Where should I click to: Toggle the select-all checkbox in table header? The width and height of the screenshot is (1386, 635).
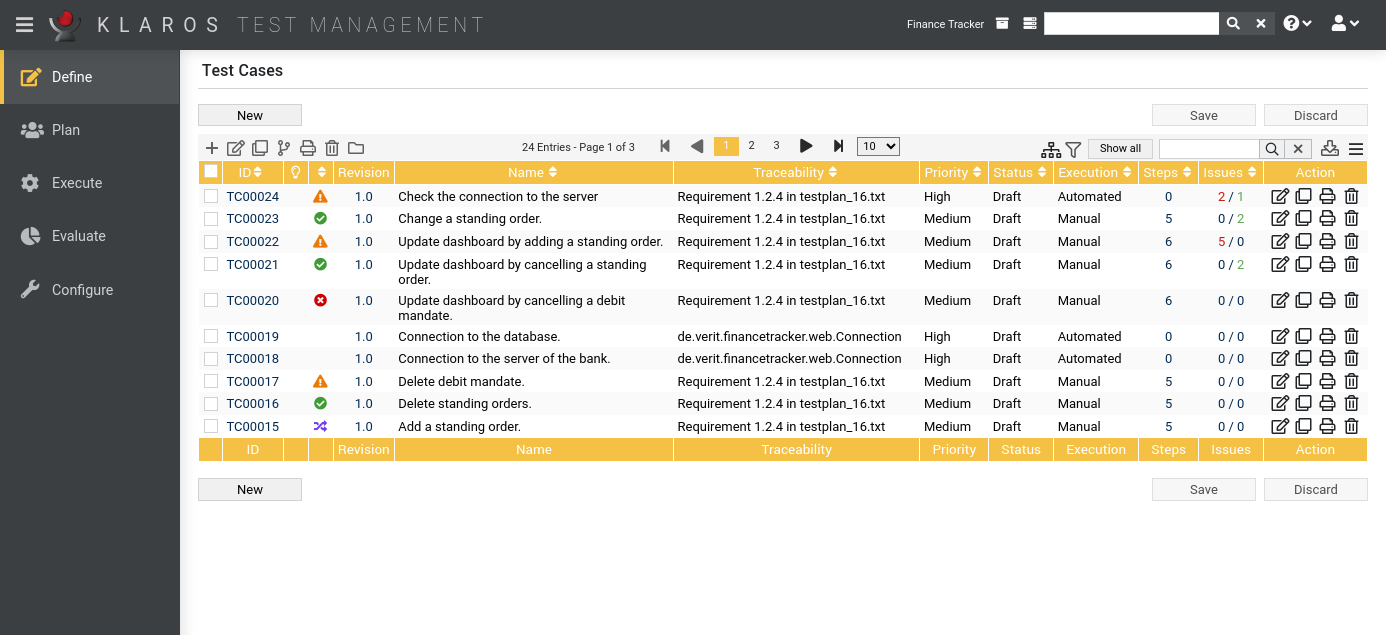[211, 172]
